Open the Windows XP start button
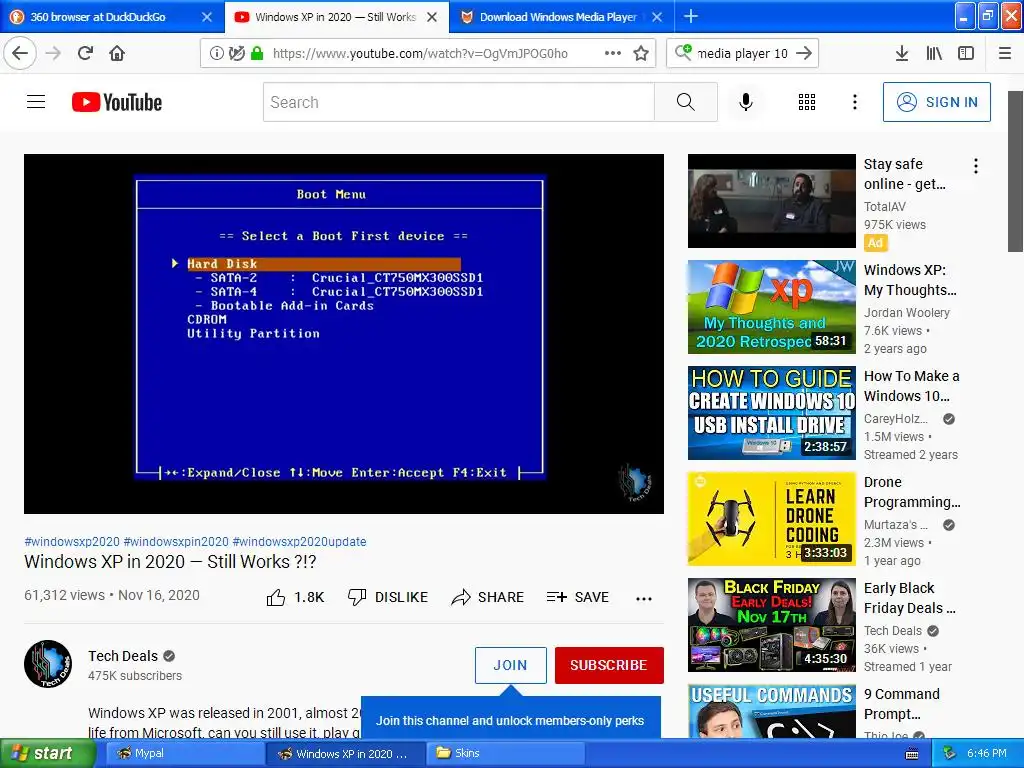The image size is (1024, 768). (x=48, y=754)
